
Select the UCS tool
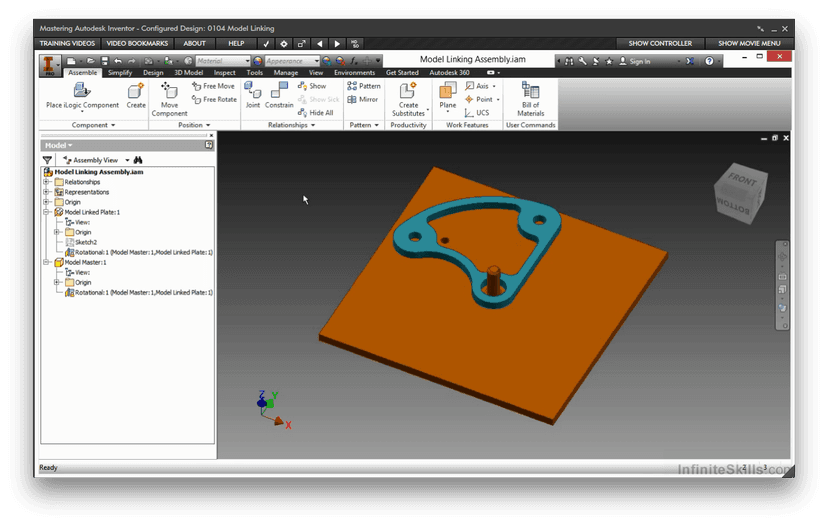click(x=477, y=112)
